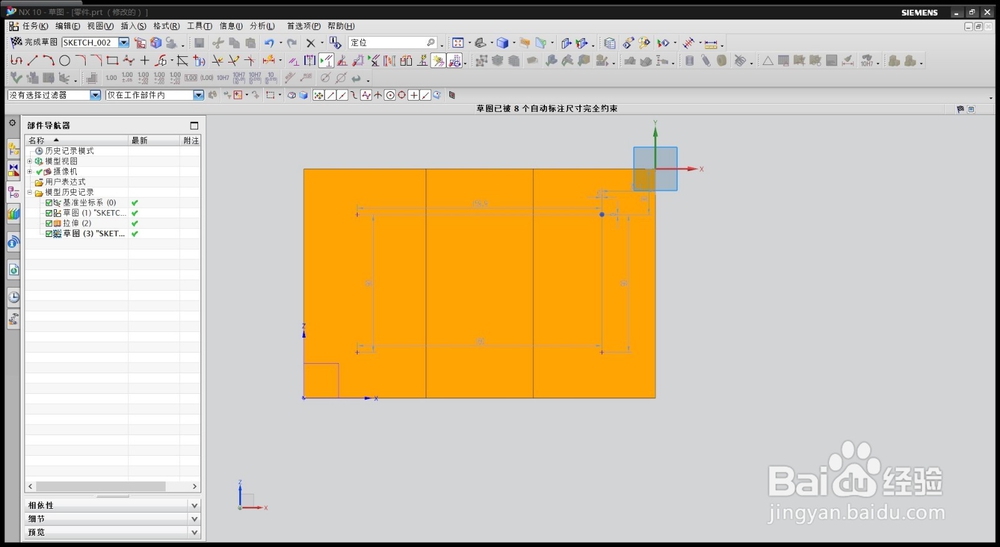The width and height of the screenshot is (1000, 547).
Task: Click the 定位 command finder field
Action: pos(393,43)
